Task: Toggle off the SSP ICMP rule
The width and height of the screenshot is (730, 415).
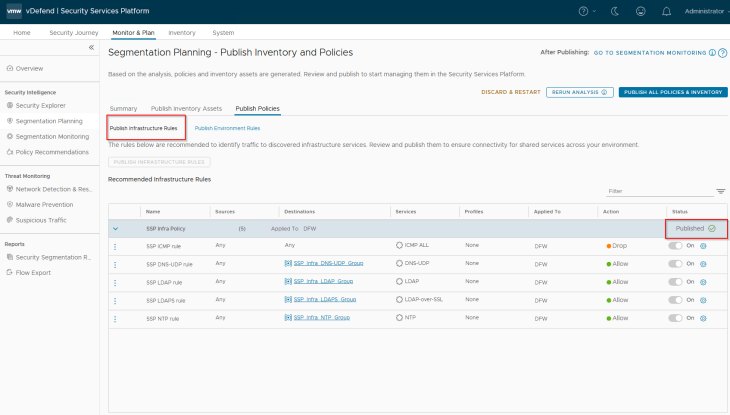Action: (675, 246)
